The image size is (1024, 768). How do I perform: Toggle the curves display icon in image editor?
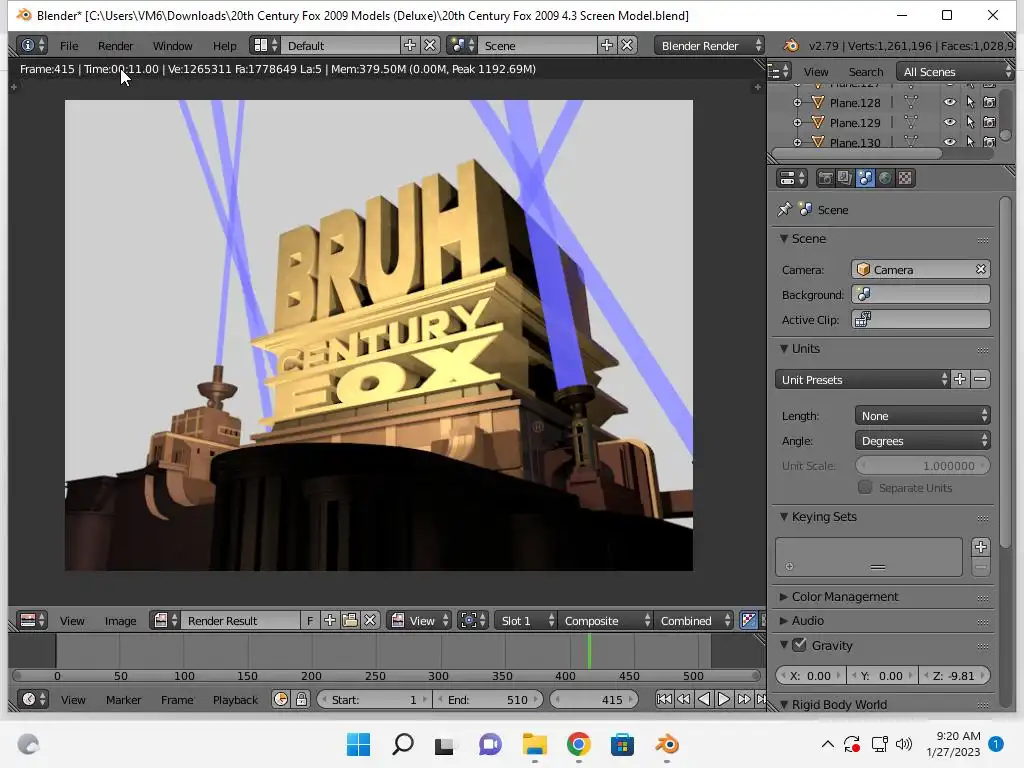[748, 620]
